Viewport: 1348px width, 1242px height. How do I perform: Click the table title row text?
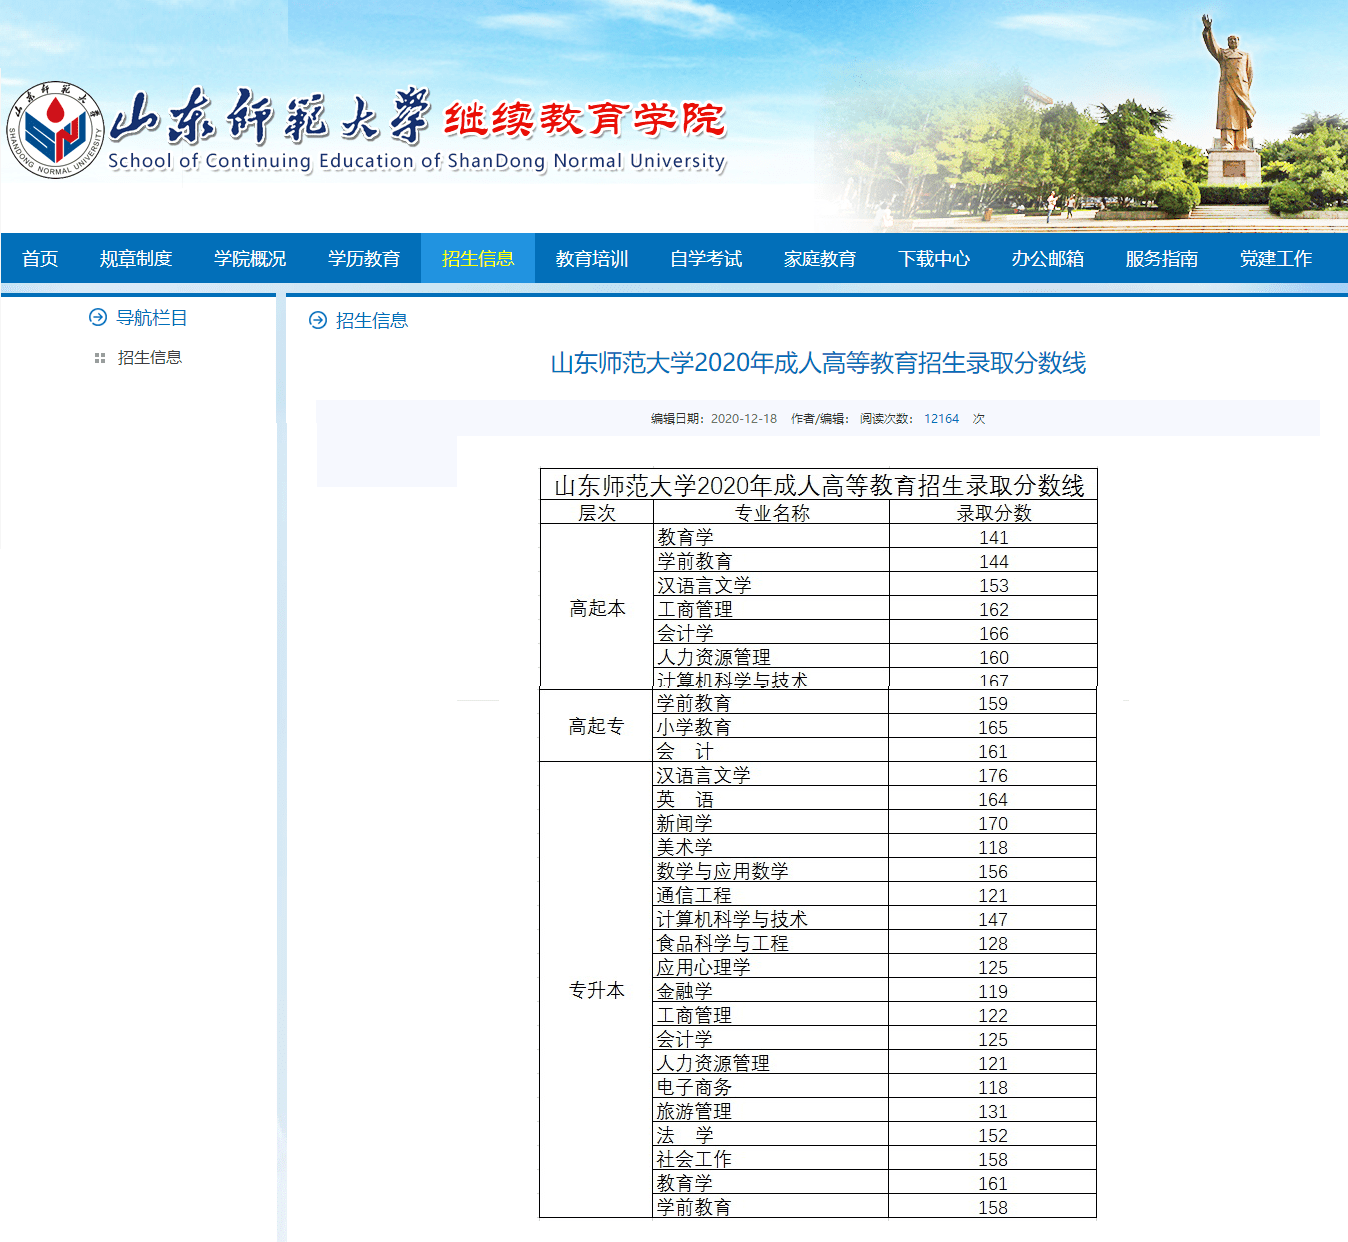pyautogui.click(x=819, y=486)
